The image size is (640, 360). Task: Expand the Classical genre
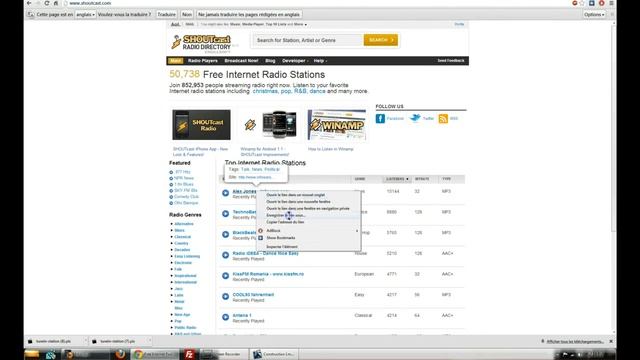click(x=182, y=237)
